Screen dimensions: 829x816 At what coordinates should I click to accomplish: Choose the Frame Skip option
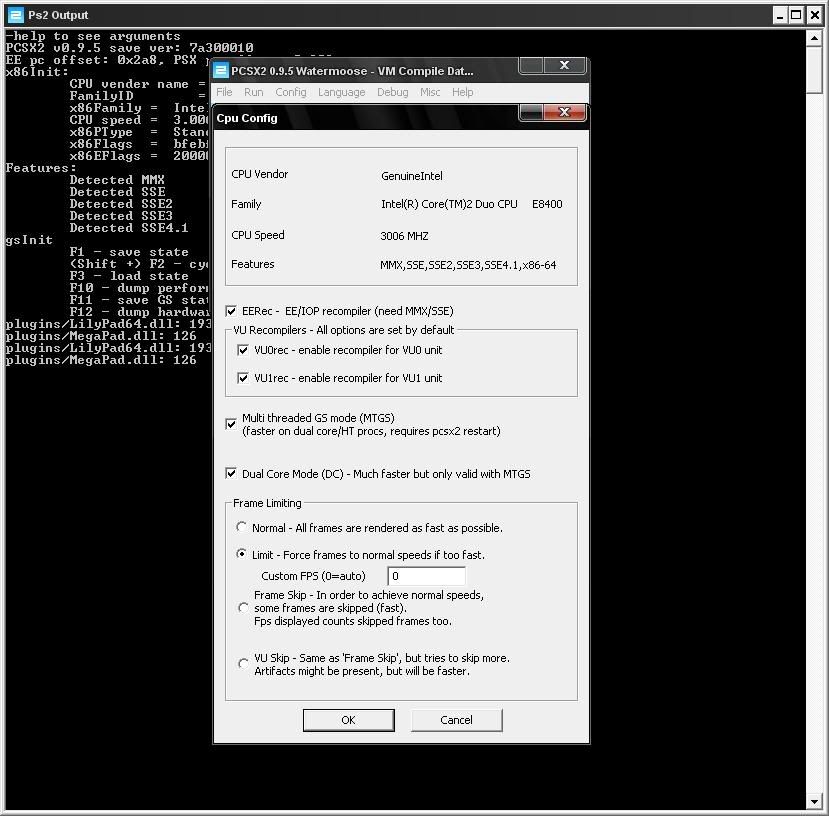[x=243, y=607]
